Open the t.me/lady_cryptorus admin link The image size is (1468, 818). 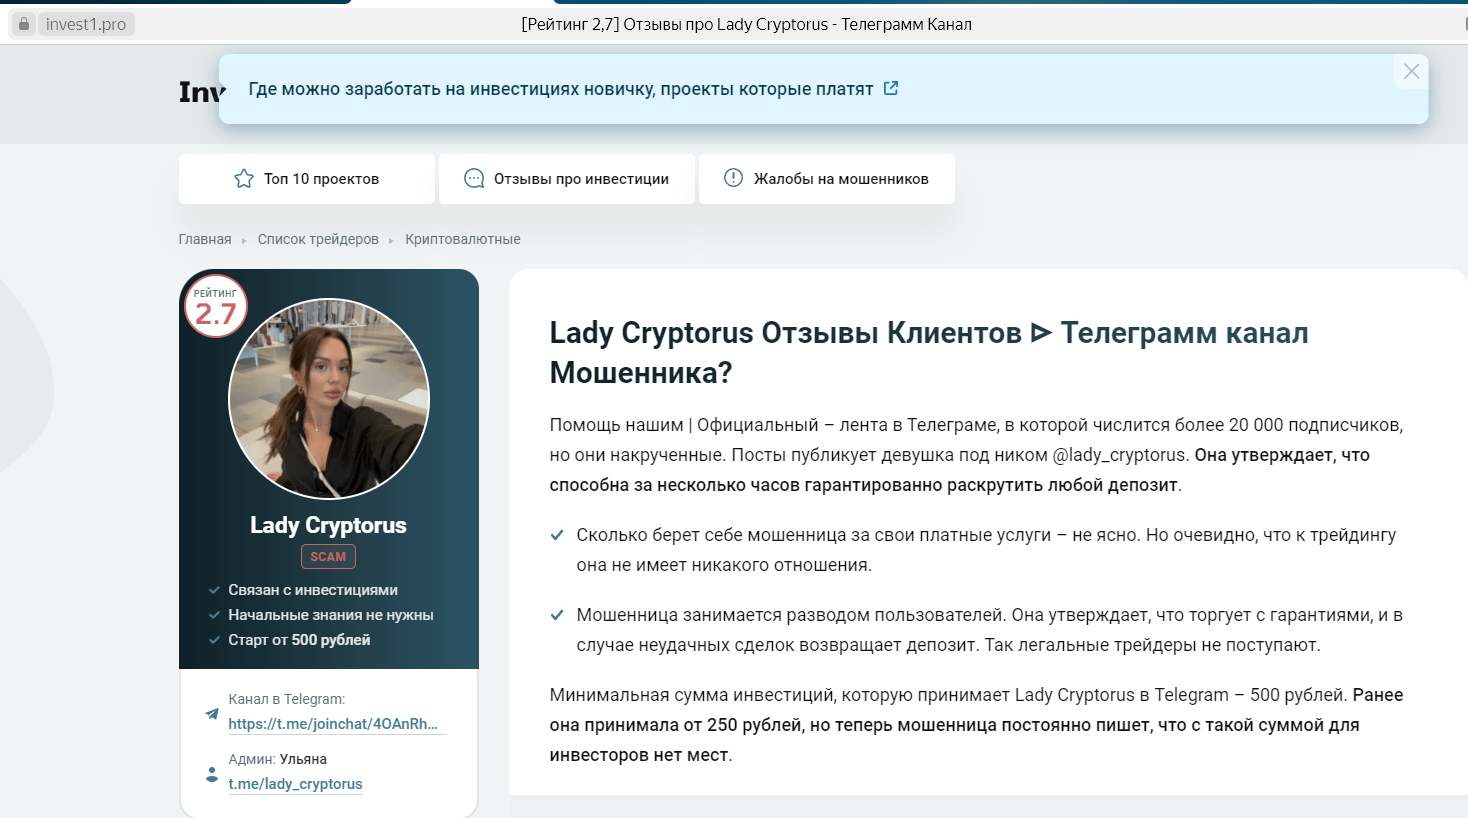[295, 784]
